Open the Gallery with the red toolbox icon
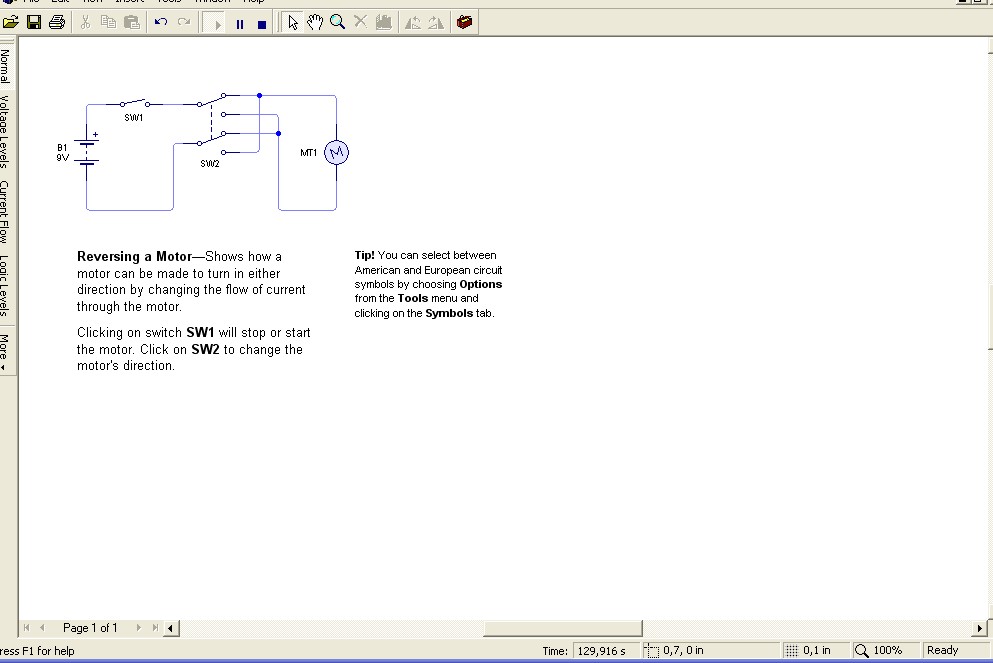Viewport: 993px width, 663px height. [465, 23]
